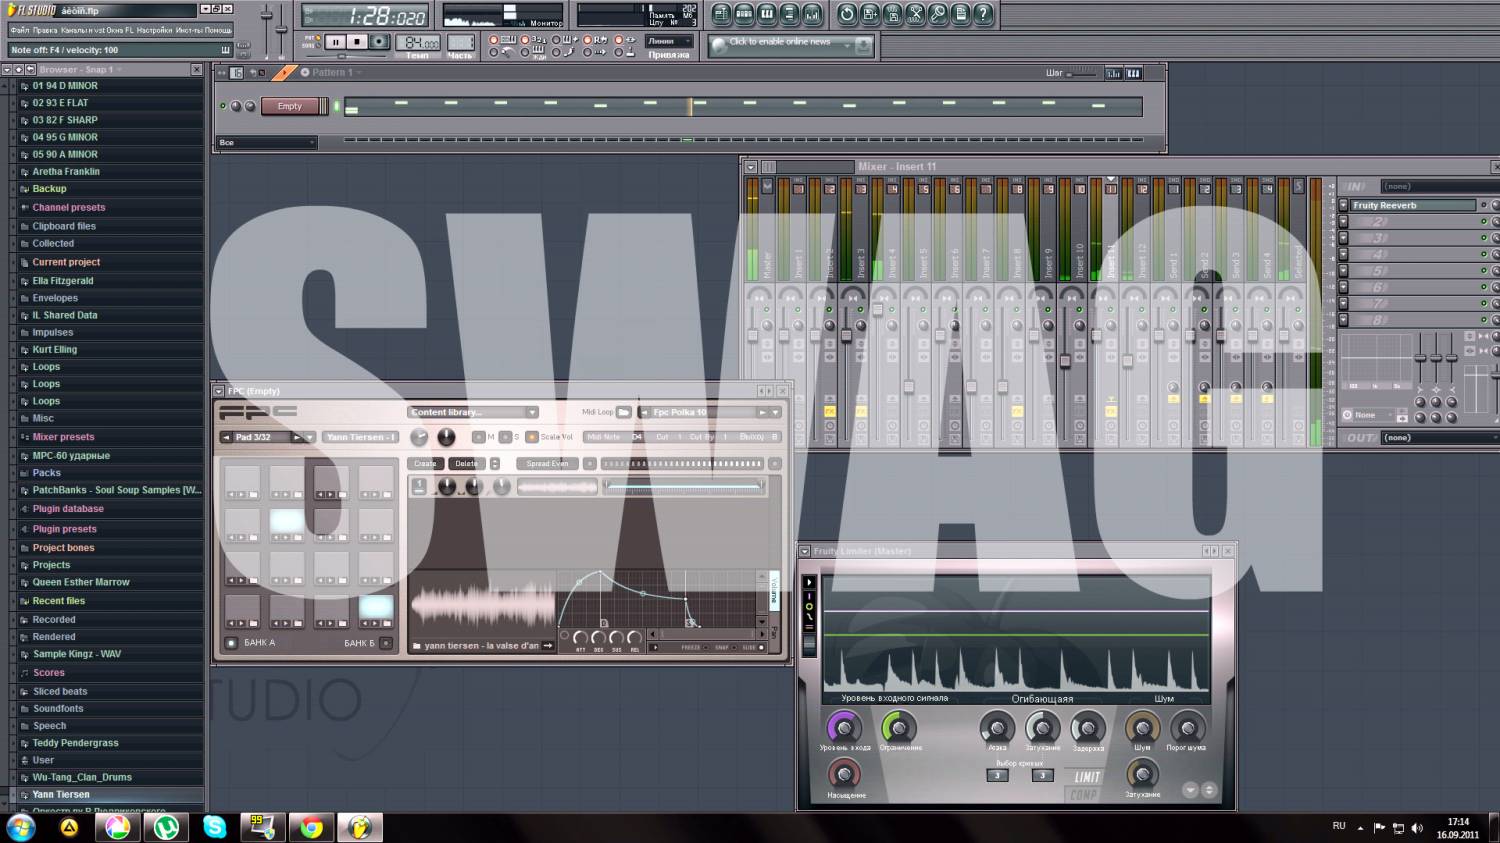Click the Undo history circular arrow icon
The width and height of the screenshot is (1500, 843).
pyautogui.click(x=847, y=14)
